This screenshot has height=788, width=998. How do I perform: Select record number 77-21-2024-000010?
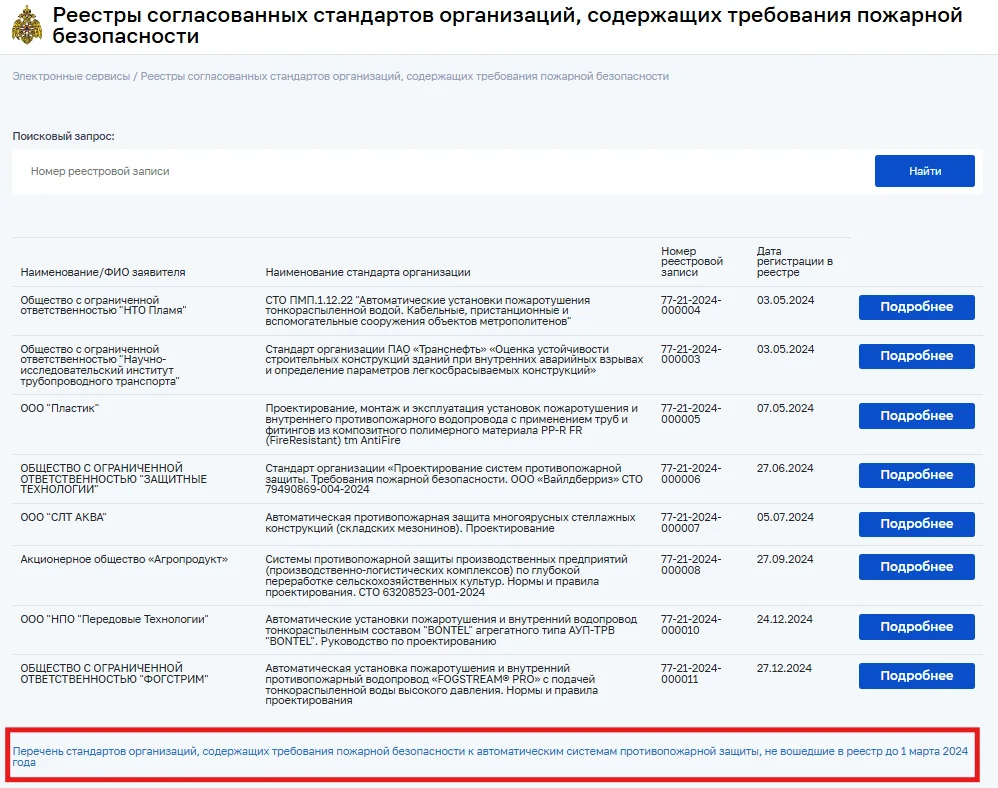[x=691, y=624]
